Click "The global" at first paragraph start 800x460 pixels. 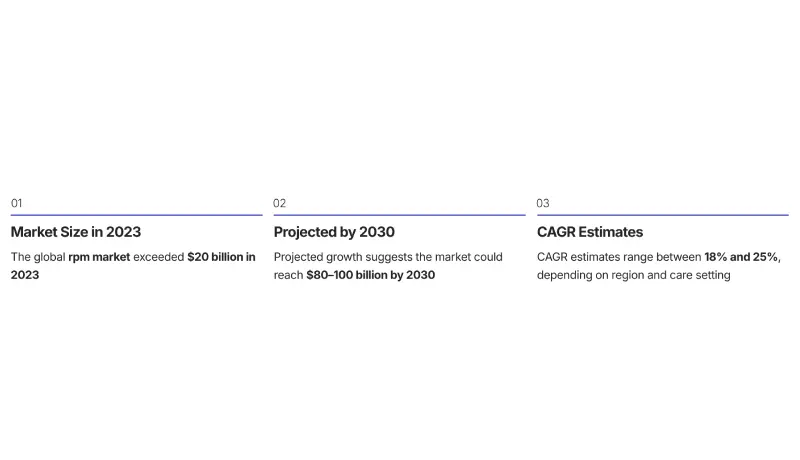(x=37, y=257)
